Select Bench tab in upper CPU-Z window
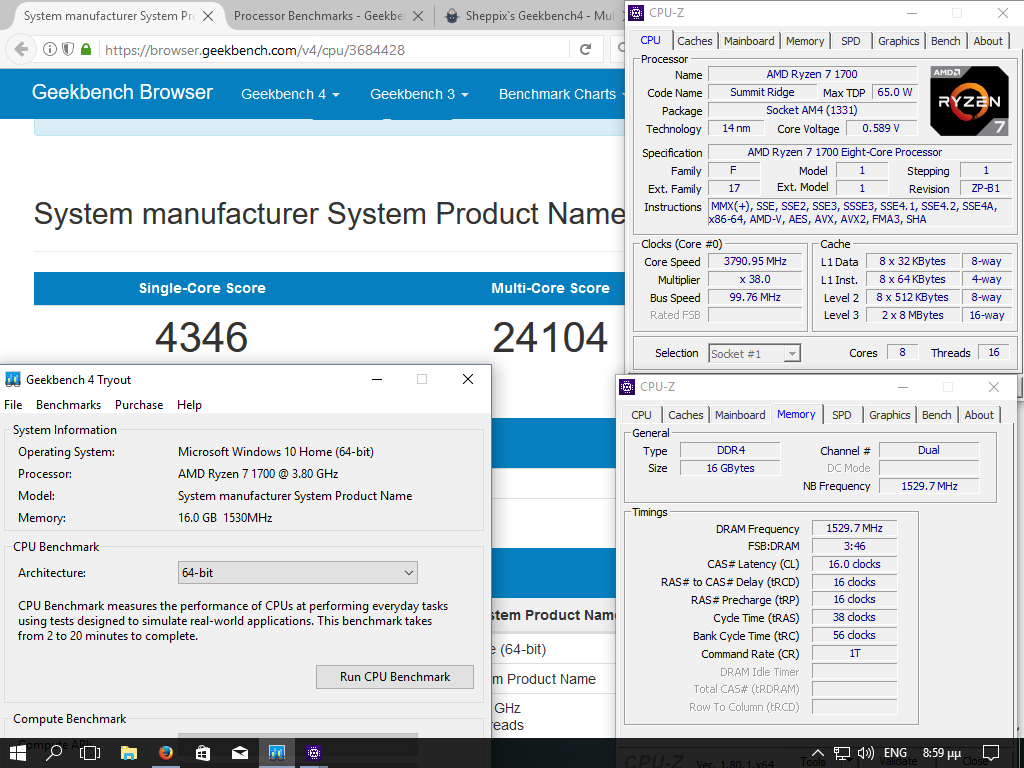Screen dimensions: 1024x768 coord(946,41)
